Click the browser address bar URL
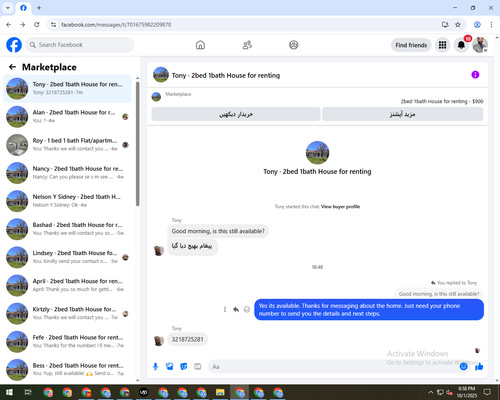The height and width of the screenshot is (400, 500). coord(116,25)
